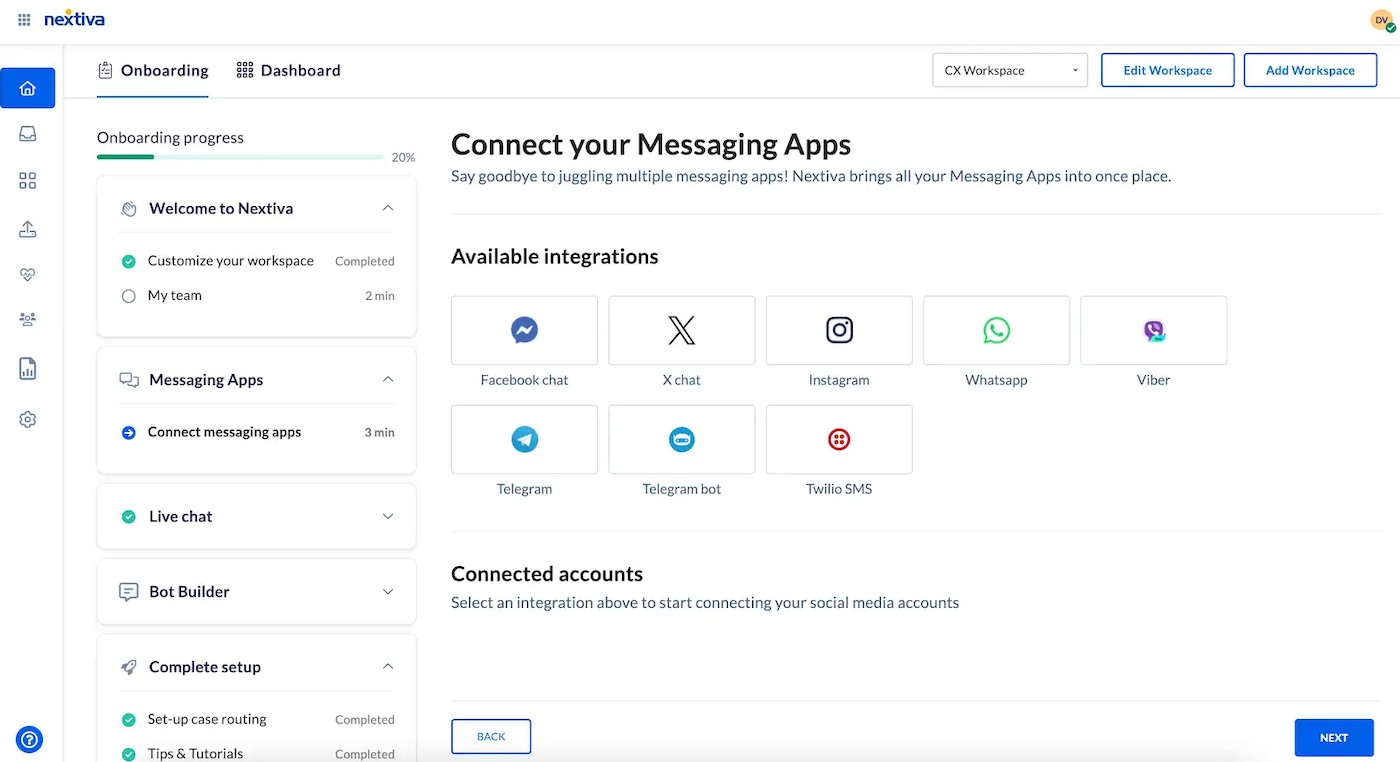Click the 20% progress label

click(403, 158)
